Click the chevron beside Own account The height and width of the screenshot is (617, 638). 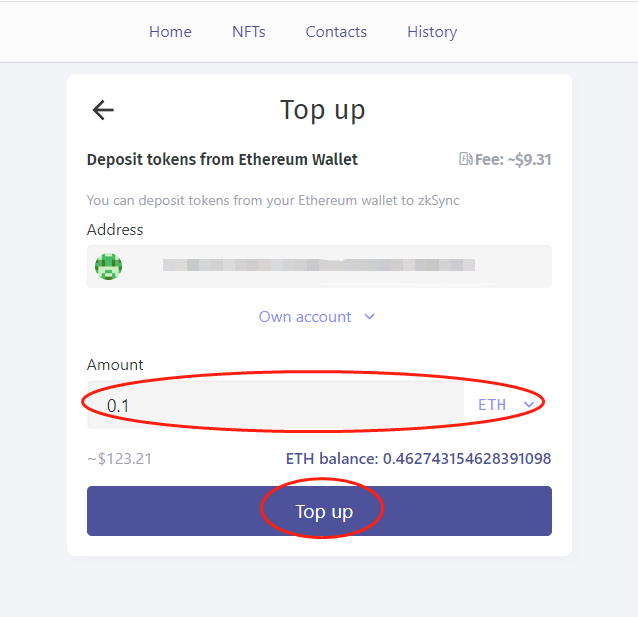click(369, 317)
